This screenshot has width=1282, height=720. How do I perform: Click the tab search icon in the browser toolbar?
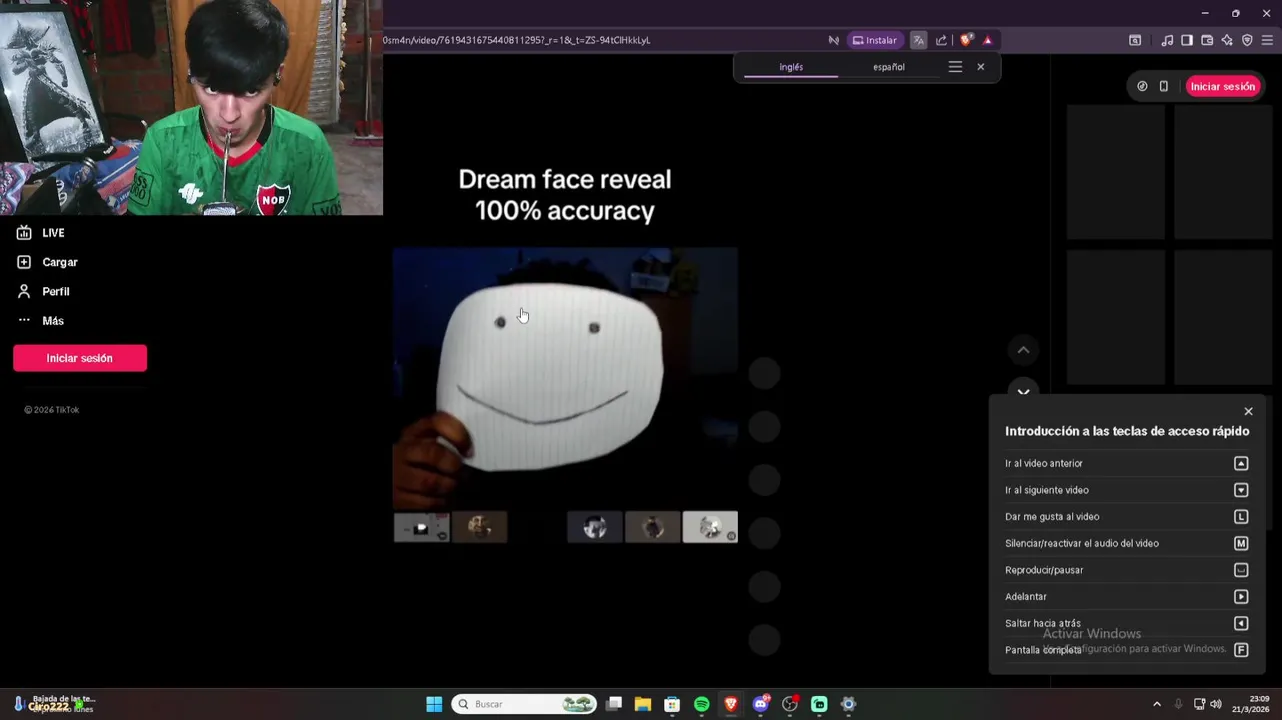[x=1135, y=40]
